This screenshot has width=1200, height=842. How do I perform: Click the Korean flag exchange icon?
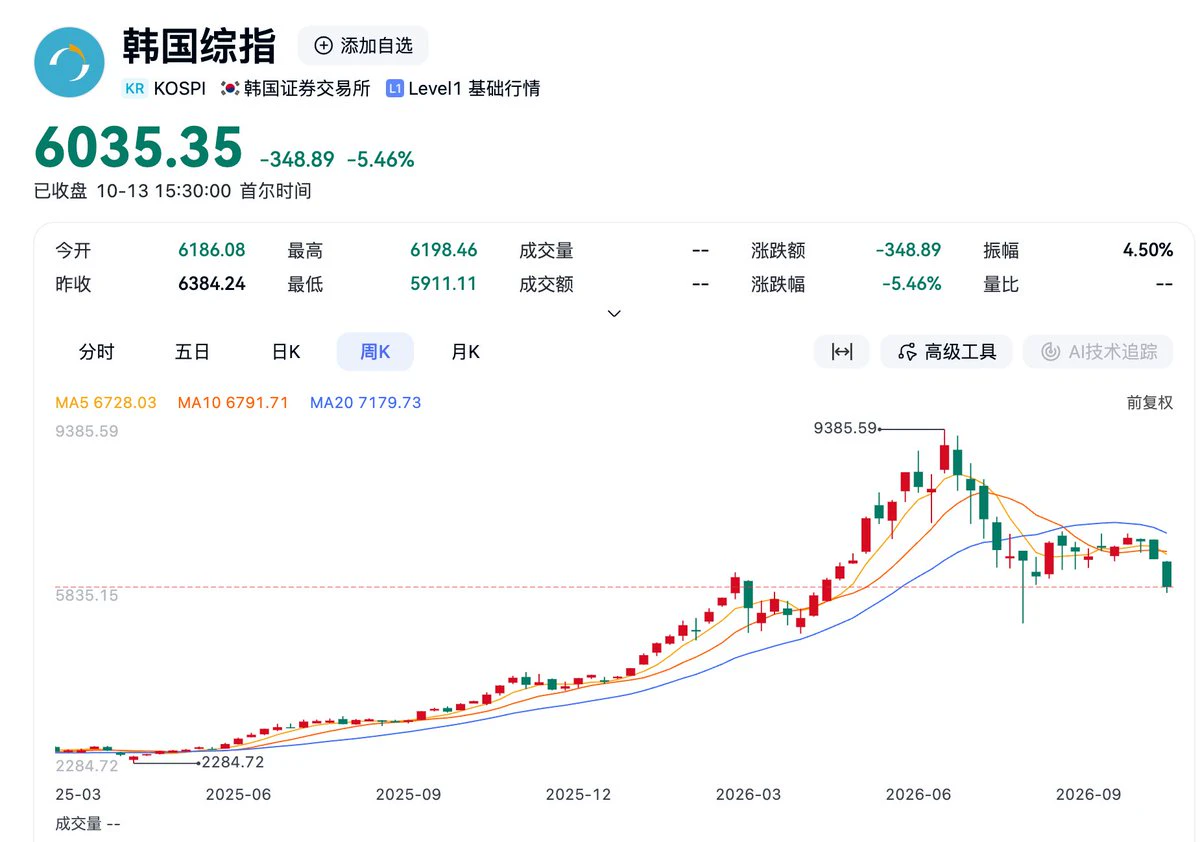(x=230, y=88)
